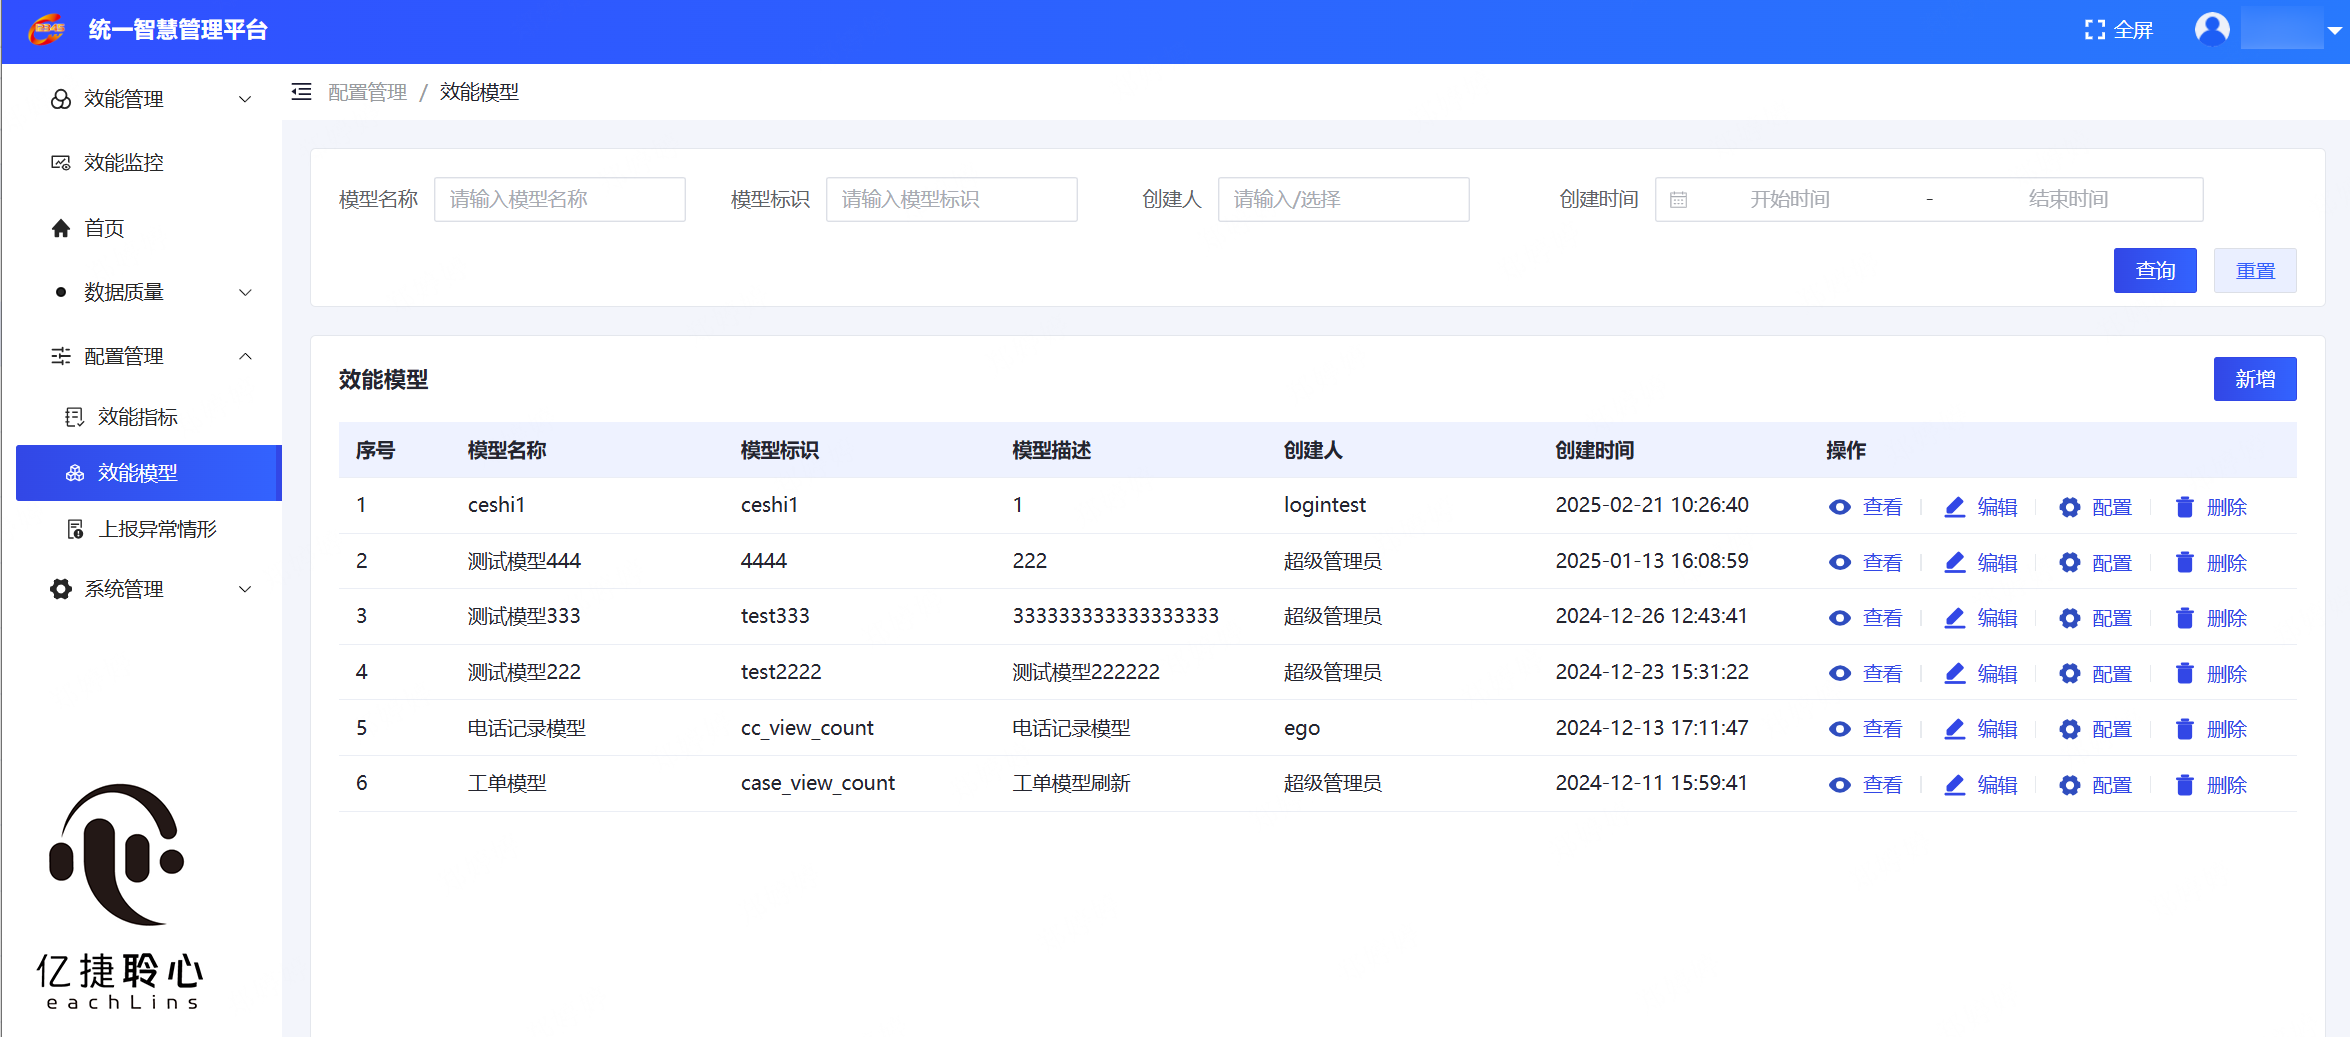View 测试模型222 row via eye icon
The image size is (2350, 1037).
1839,673
